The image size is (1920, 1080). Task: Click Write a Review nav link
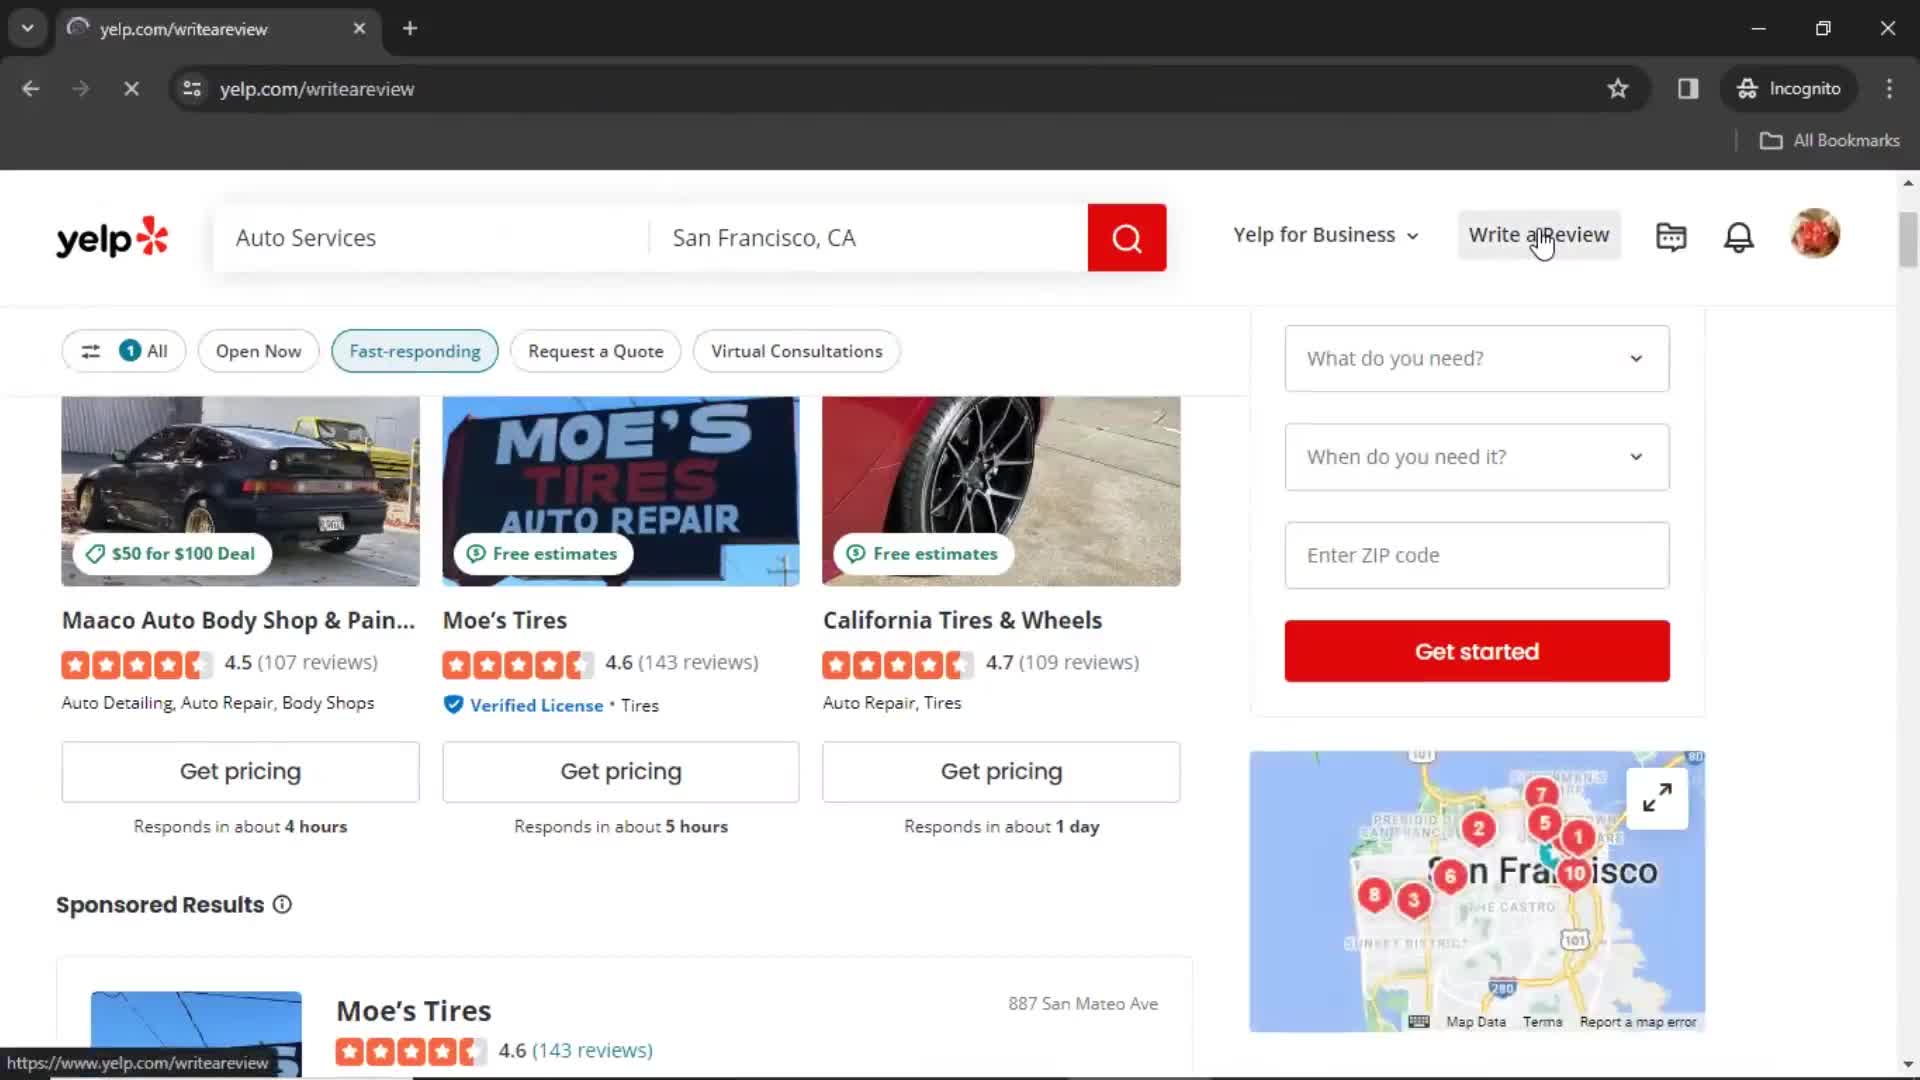pyautogui.click(x=1539, y=235)
